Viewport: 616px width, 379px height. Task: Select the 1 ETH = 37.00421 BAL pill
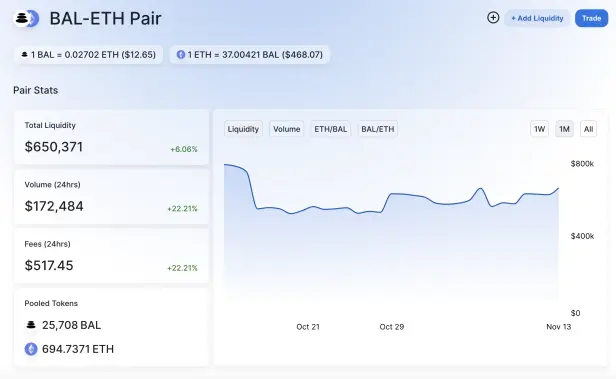[250, 55]
